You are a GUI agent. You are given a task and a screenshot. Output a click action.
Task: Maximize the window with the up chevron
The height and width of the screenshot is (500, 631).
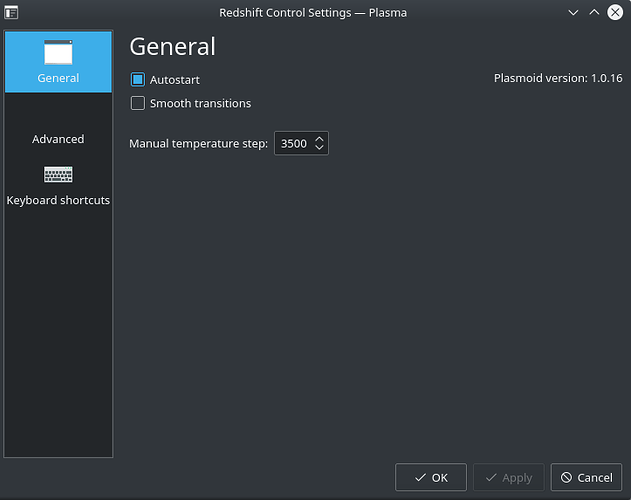(x=594, y=12)
